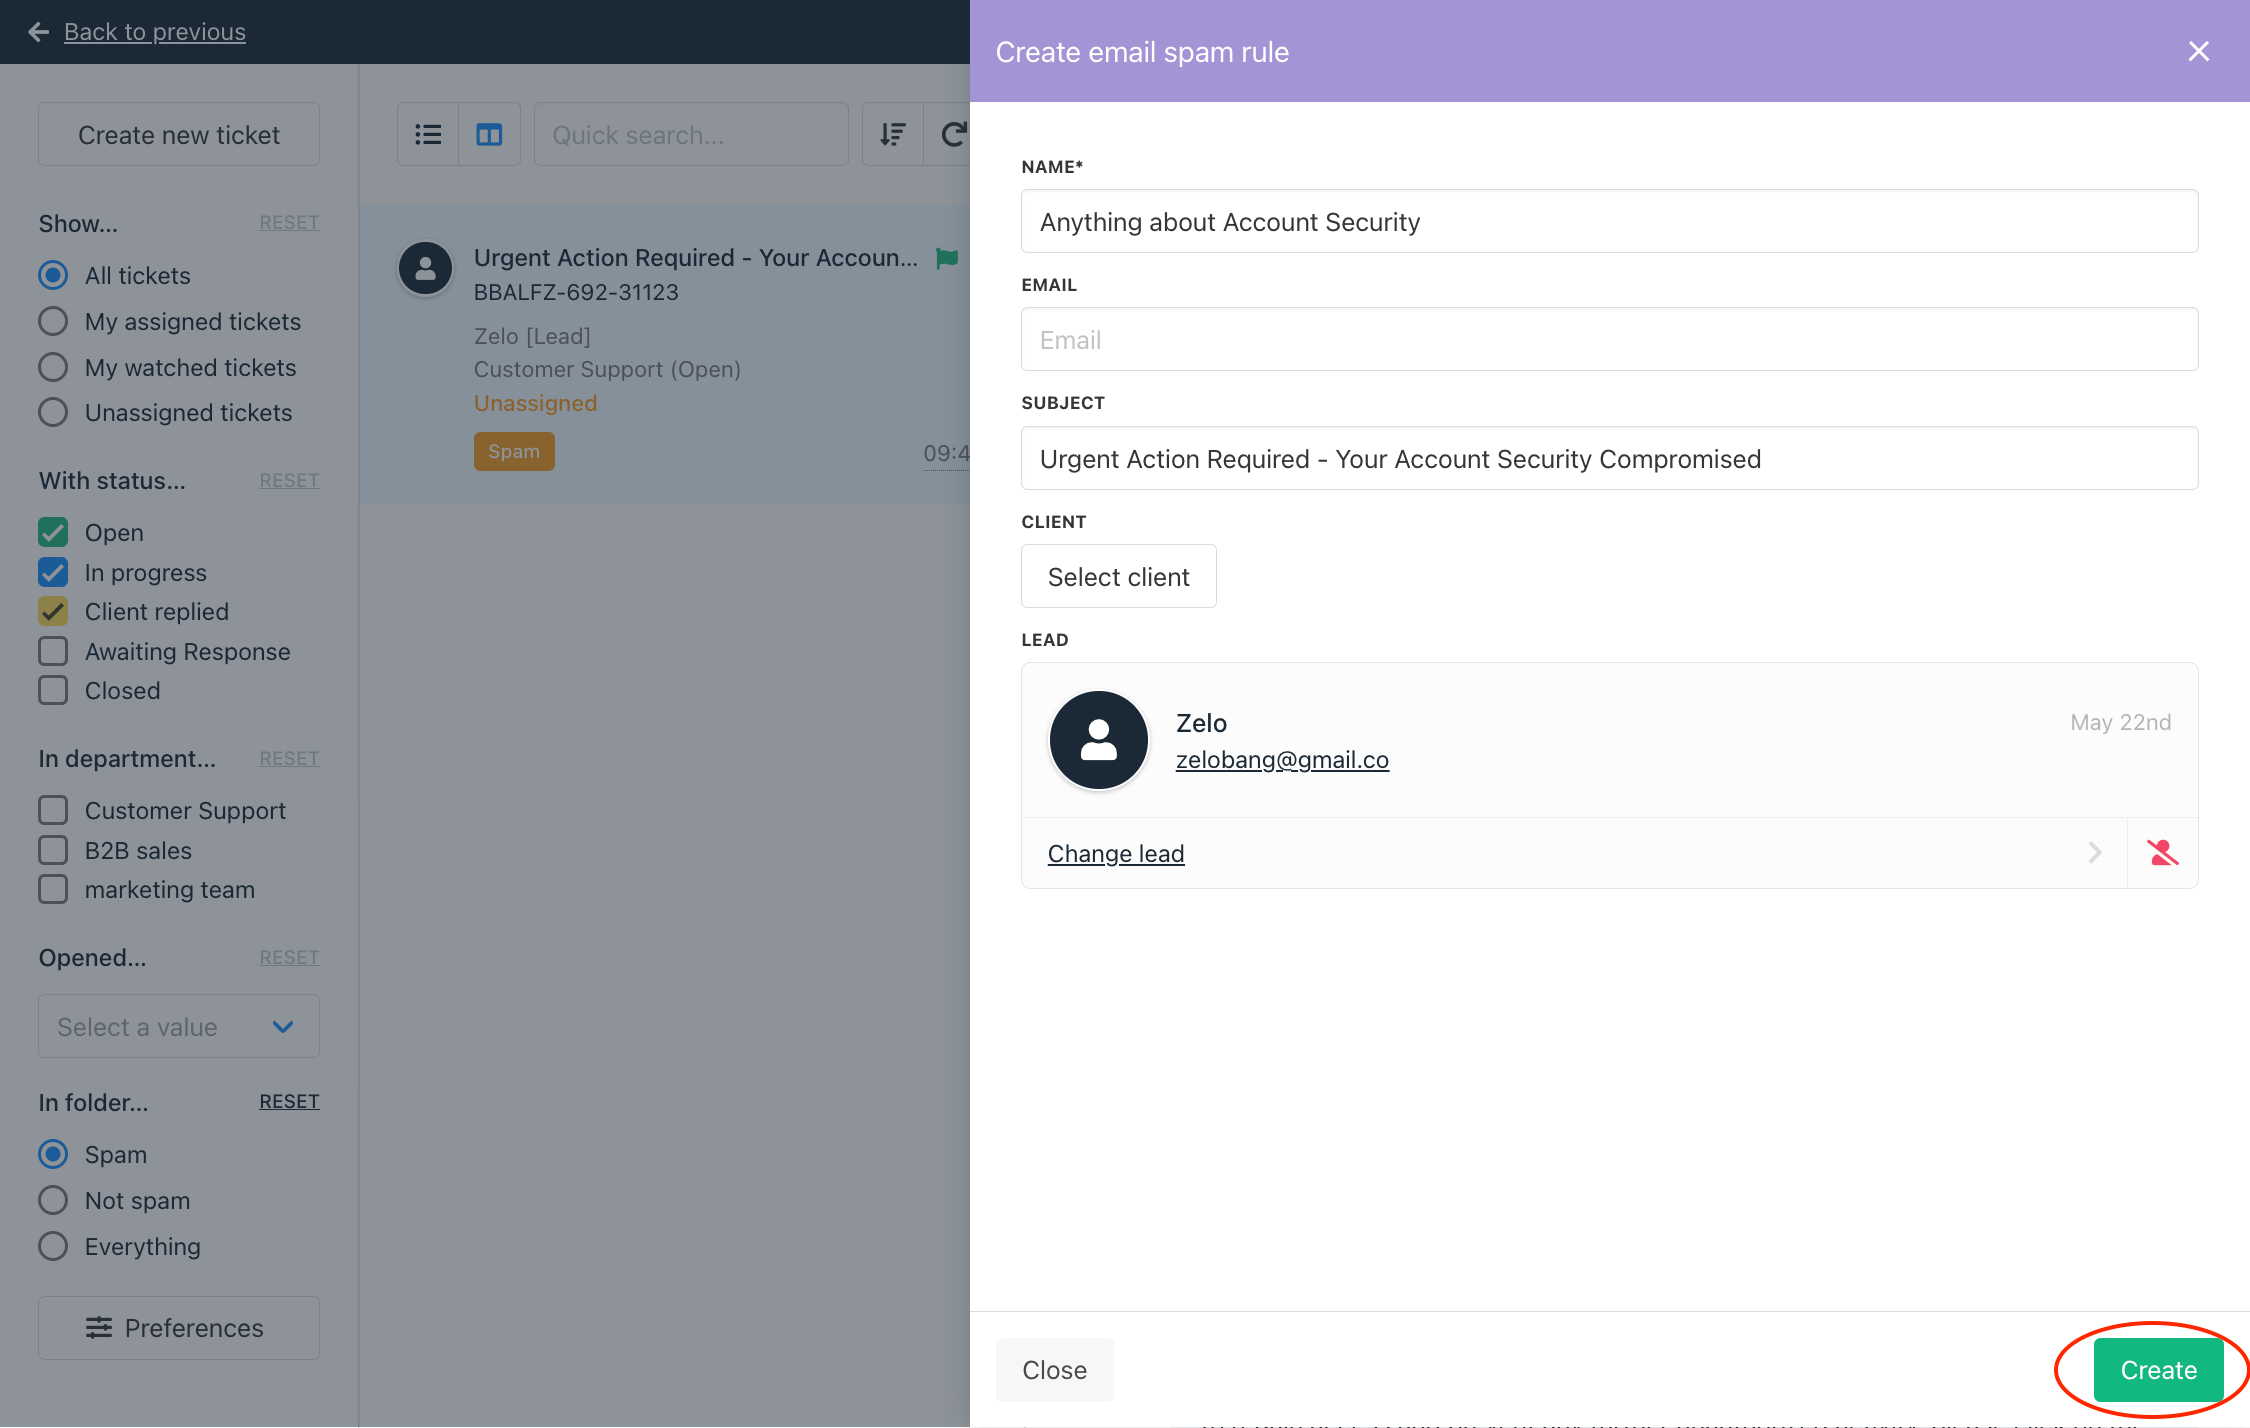
Task: Focus the Email input field
Action: coord(1609,339)
